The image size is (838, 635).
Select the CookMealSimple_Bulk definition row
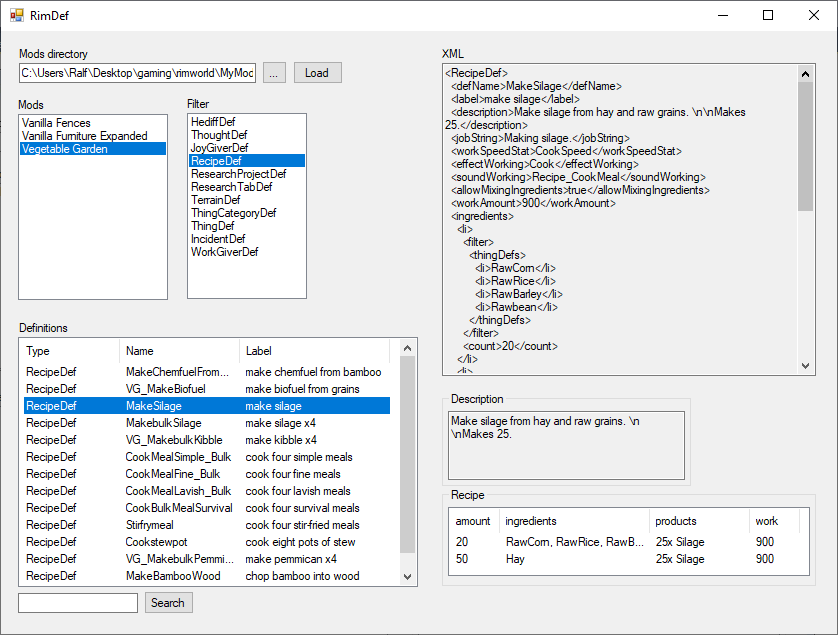207,457
